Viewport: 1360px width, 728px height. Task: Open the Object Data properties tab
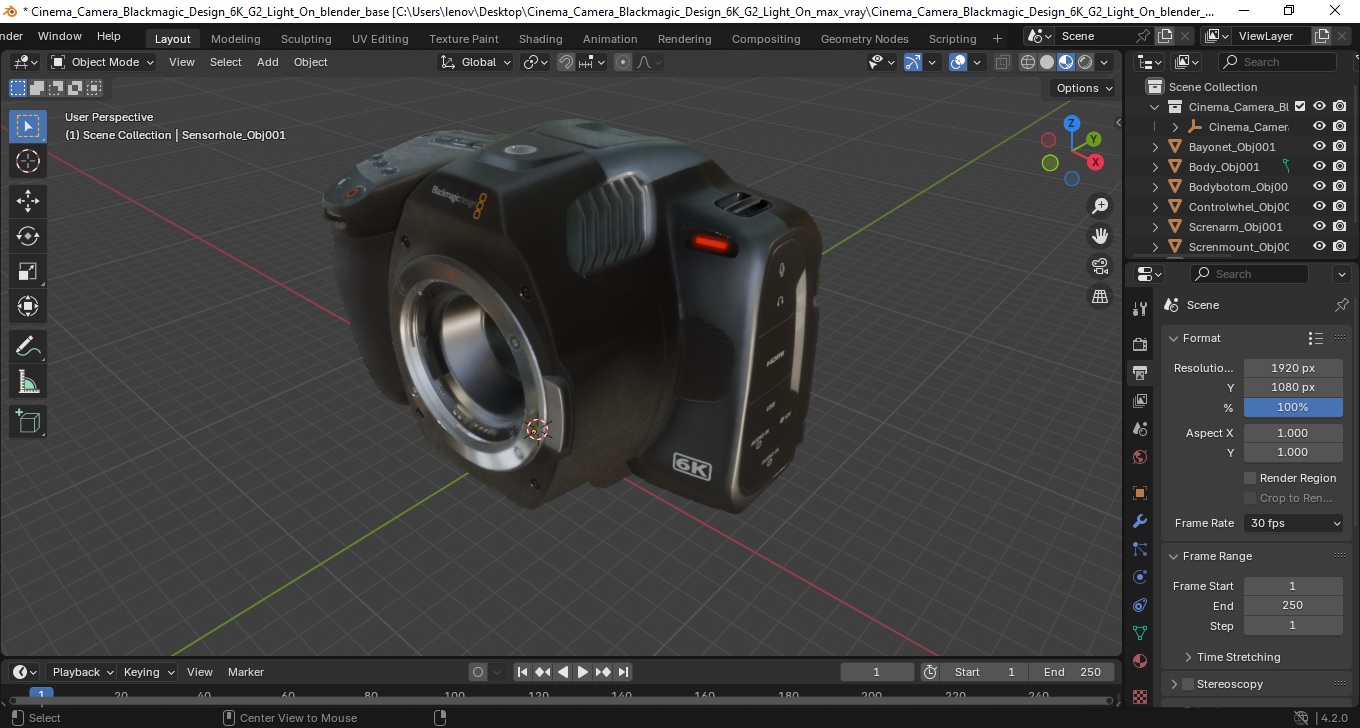[x=1139, y=633]
